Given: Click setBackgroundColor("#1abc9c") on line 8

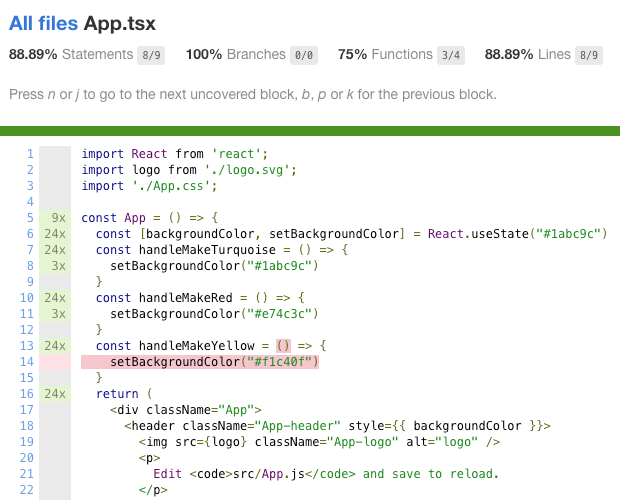Looking at the screenshot, I should click(x=214, y=266).
